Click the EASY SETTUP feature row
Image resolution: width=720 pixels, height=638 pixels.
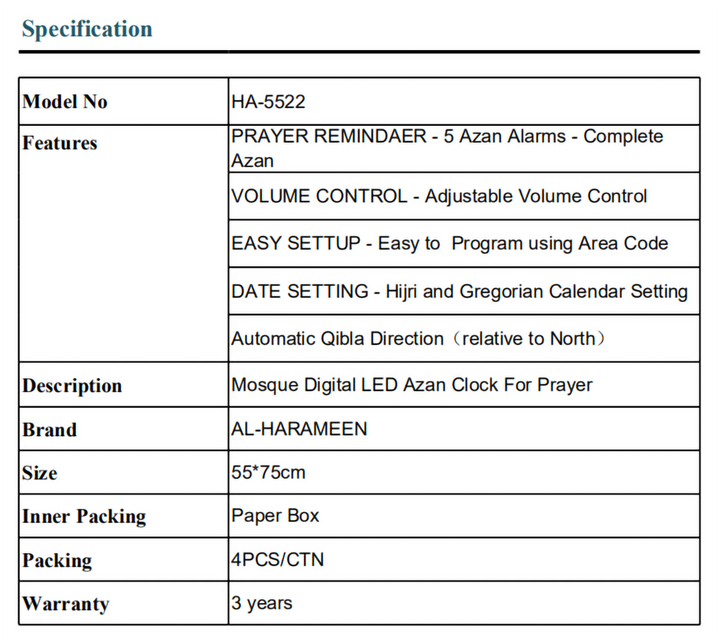(x=449, y=243)
